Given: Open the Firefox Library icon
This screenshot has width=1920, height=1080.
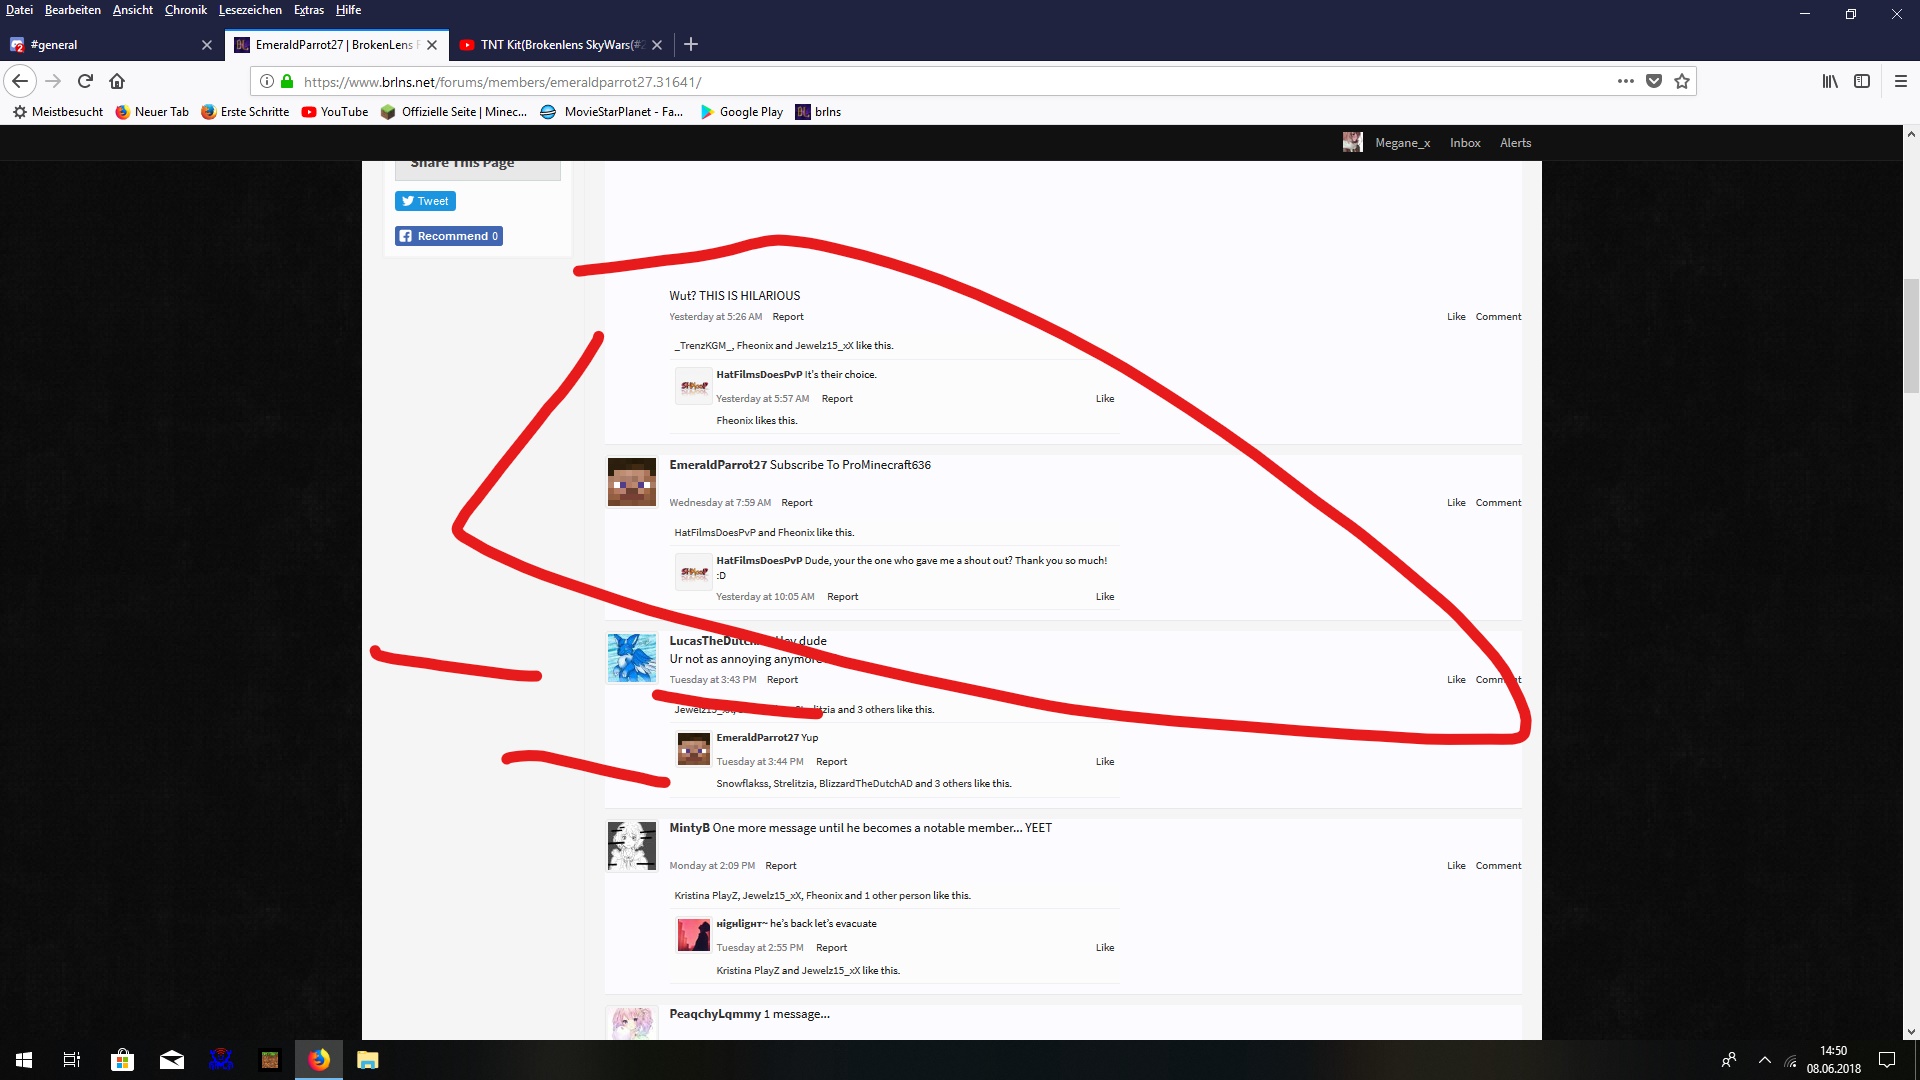Looking at the screenshot, I should click(1830, 81).
